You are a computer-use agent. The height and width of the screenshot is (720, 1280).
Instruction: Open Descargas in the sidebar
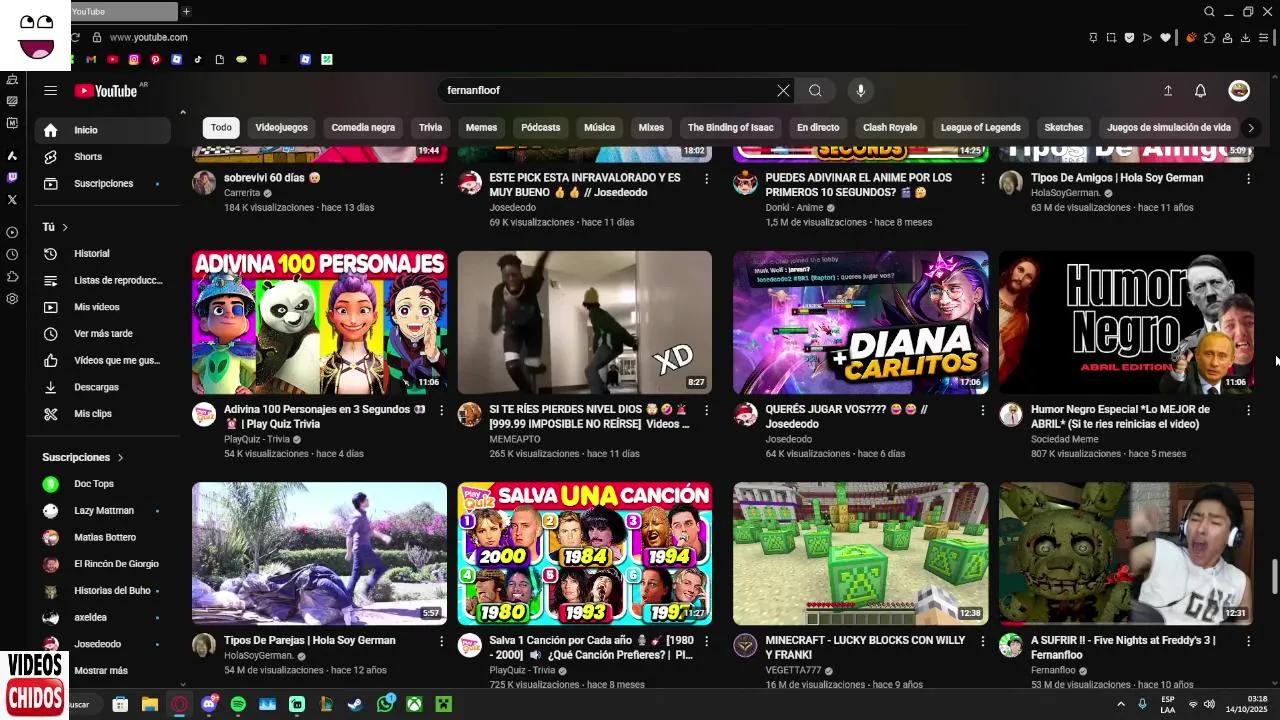102,387
